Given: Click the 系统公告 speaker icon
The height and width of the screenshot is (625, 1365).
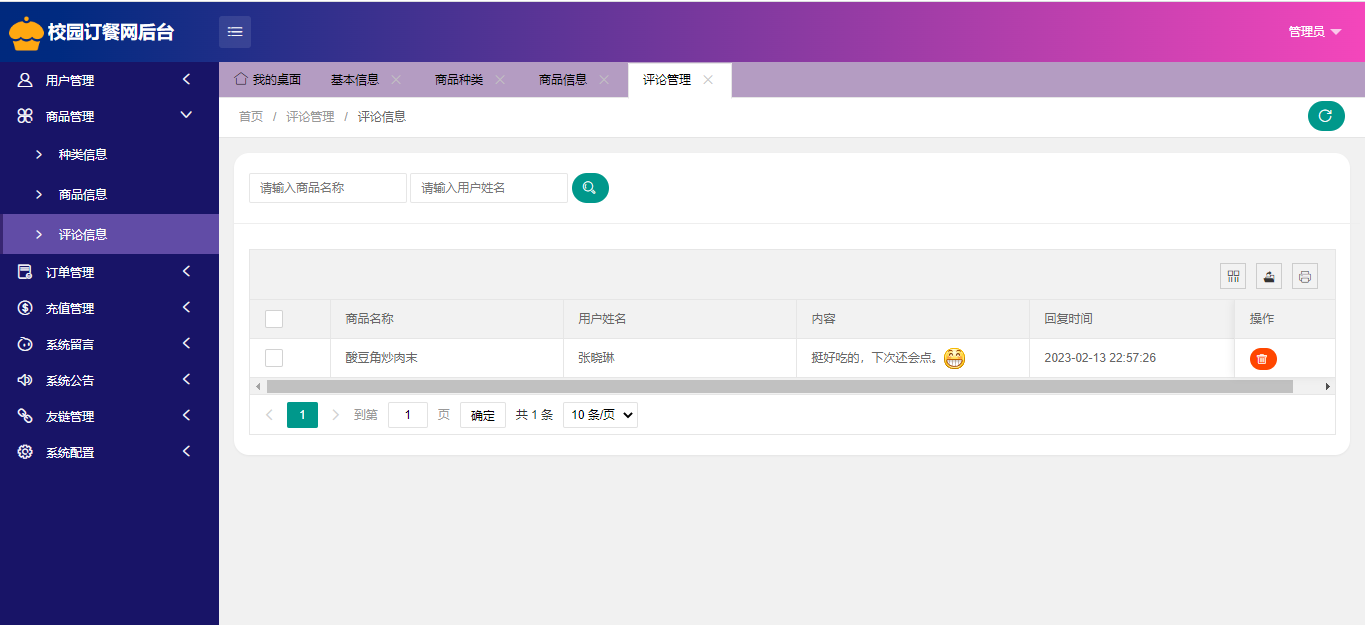Looking at the screenshot, I should (25, 380).
